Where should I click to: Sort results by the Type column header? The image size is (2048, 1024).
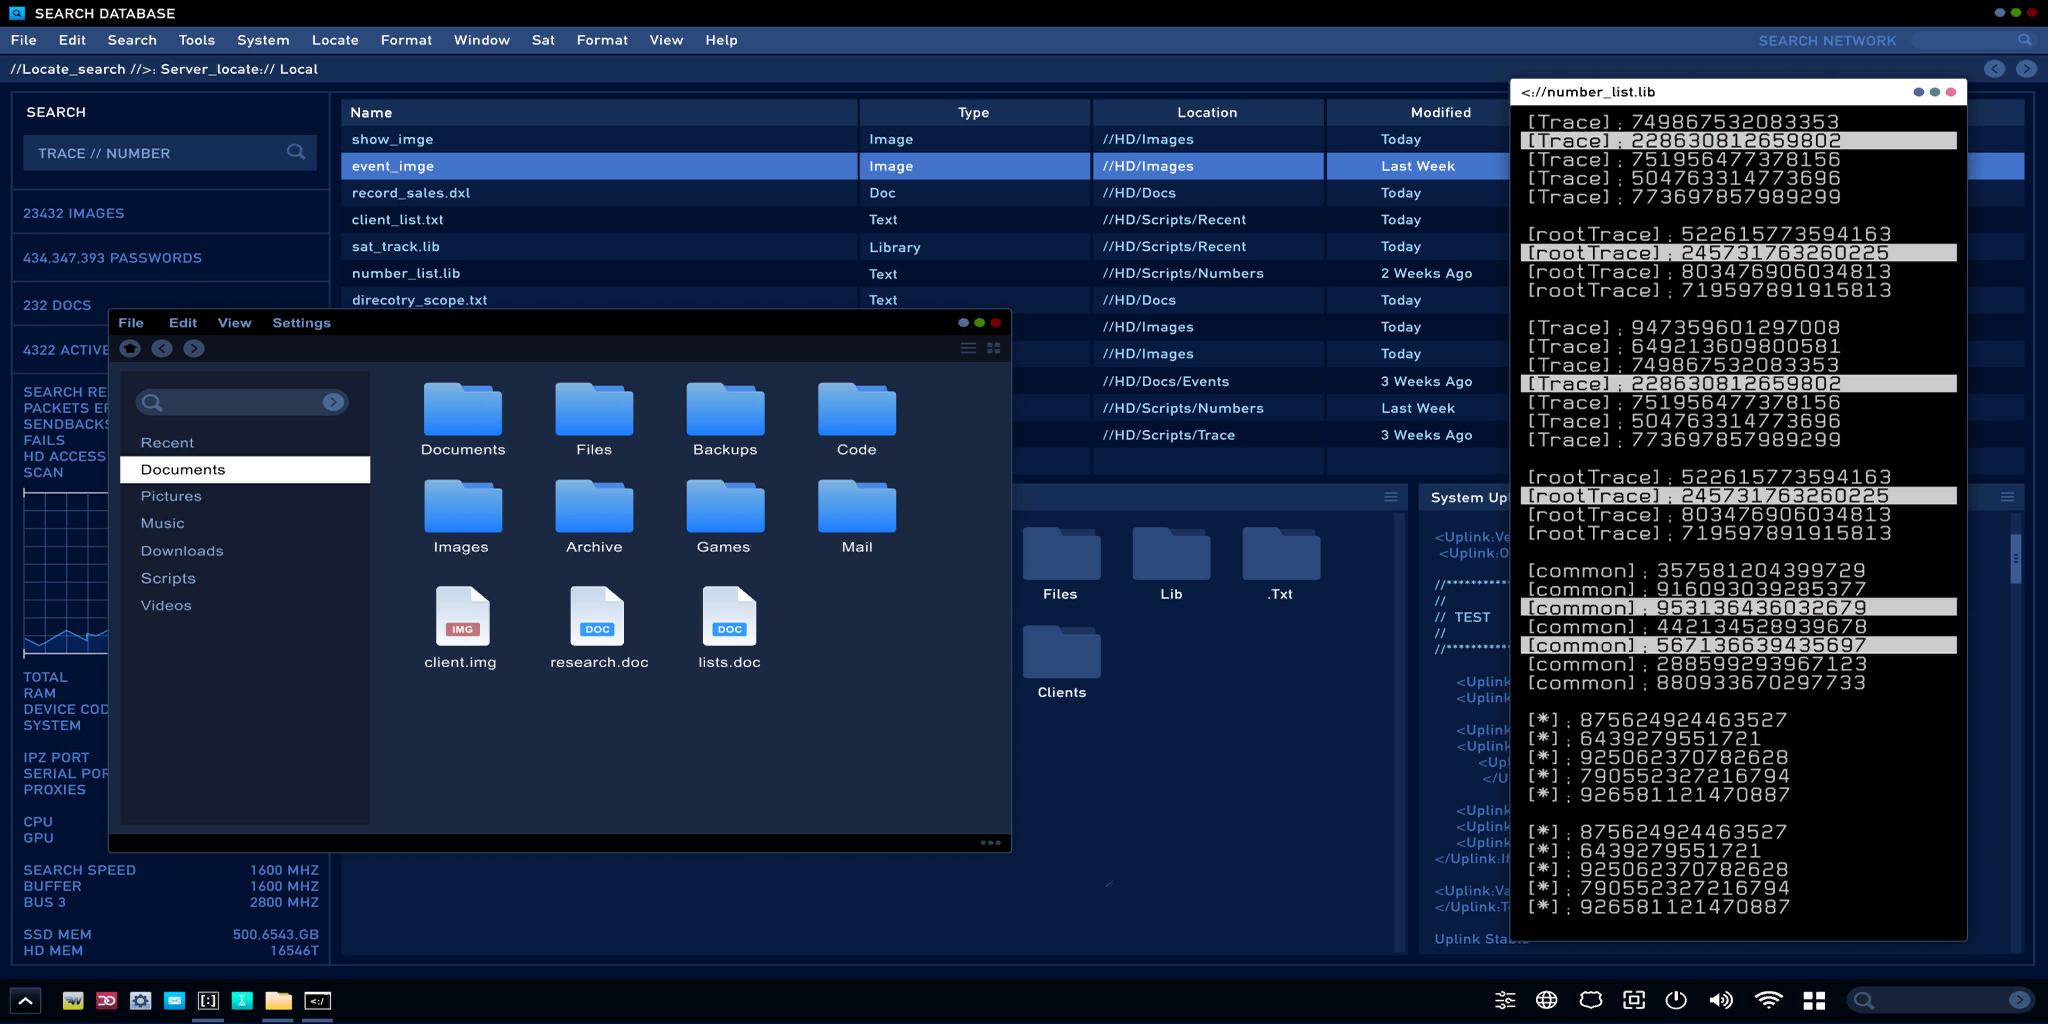tap(974, 112)
